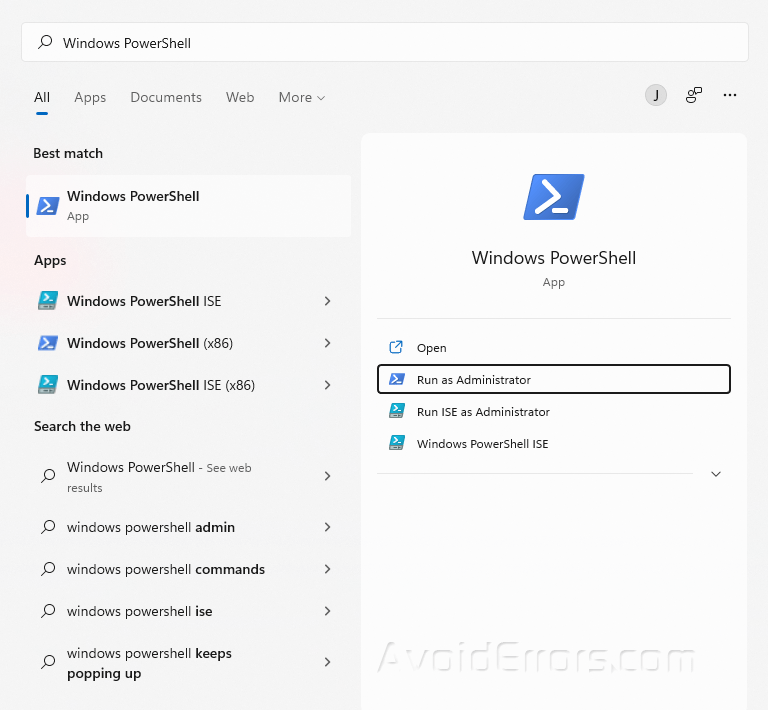Click the large PowerShell logo in details pane

(x=553, y=197)
